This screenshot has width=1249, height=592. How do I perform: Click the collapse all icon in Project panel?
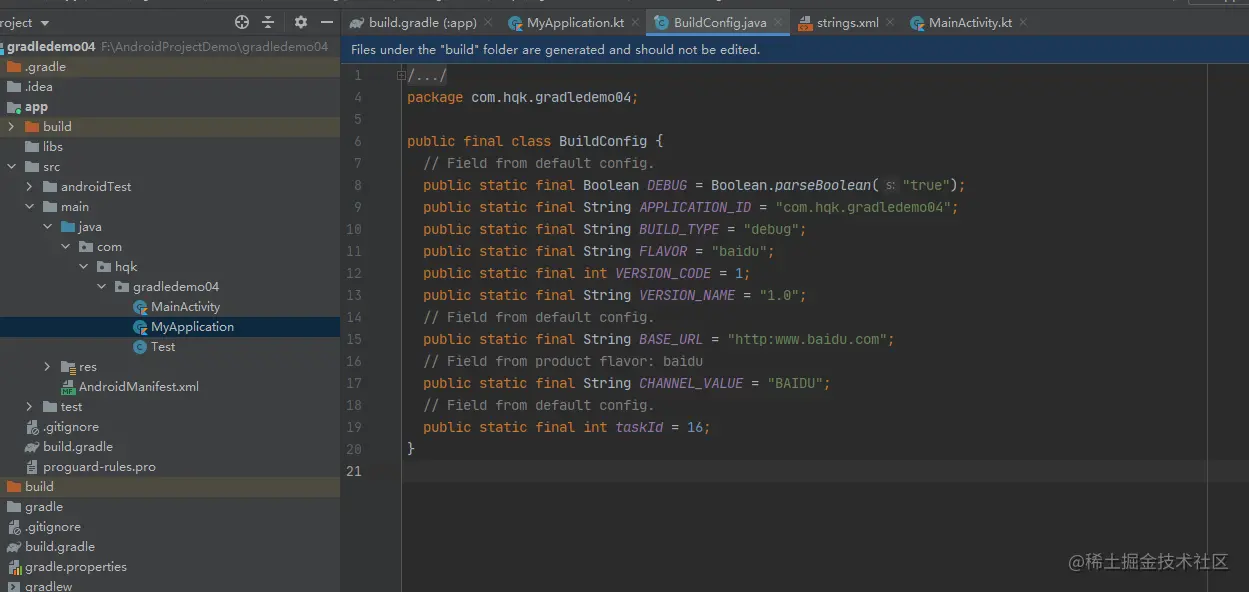[268, 22]
